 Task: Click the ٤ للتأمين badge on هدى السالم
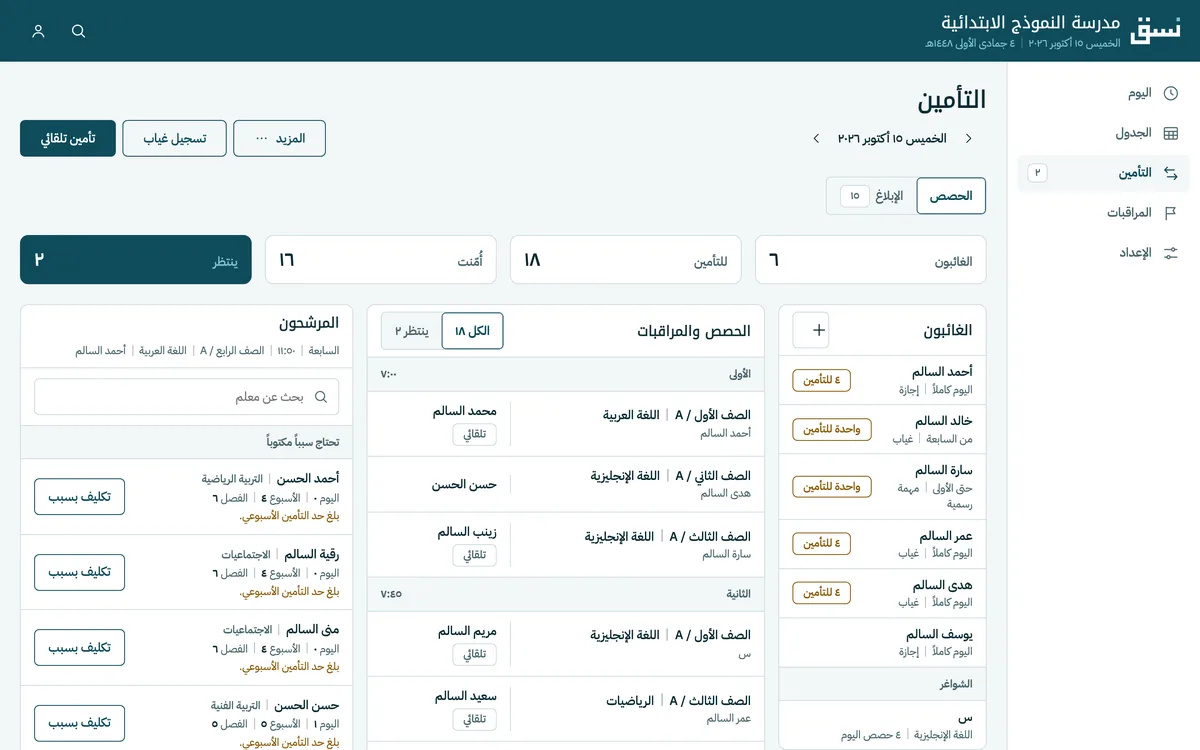(x=822, y=593)
